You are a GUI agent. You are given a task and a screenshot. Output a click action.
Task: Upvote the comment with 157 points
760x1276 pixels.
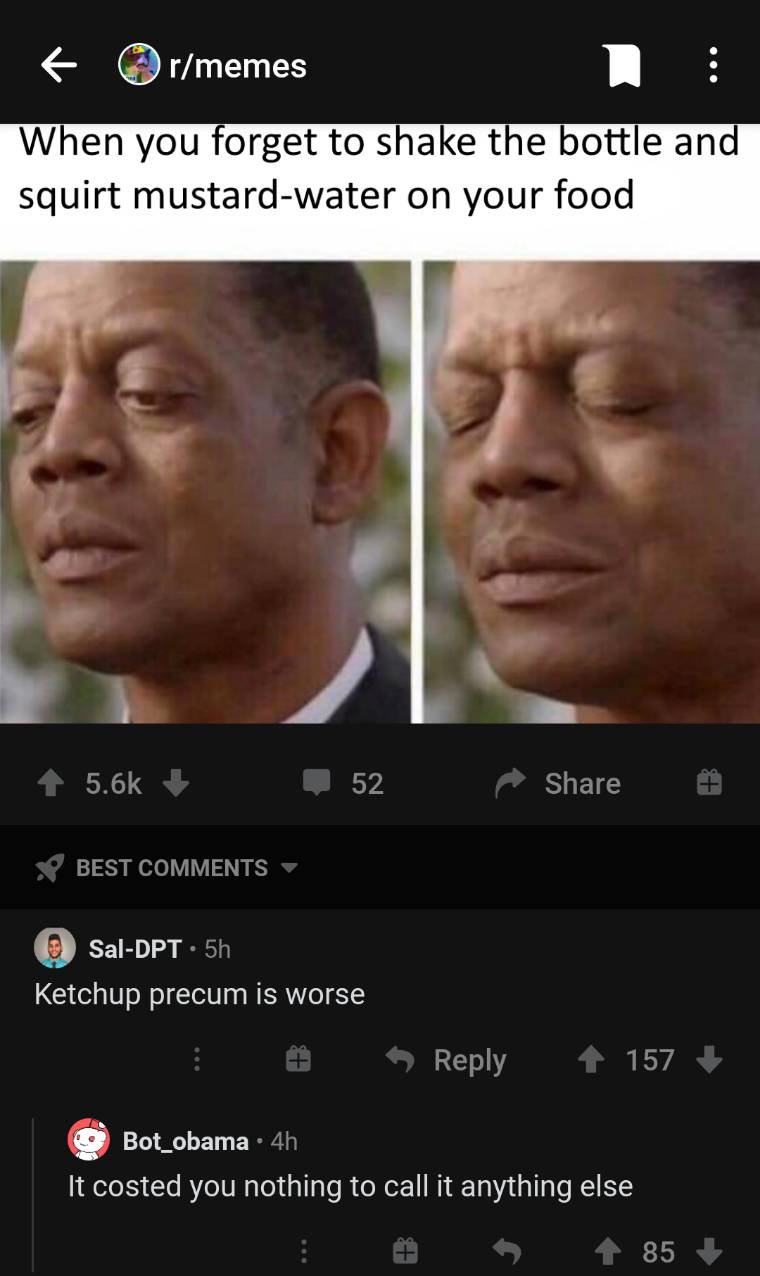click(x=590, y=1059)
